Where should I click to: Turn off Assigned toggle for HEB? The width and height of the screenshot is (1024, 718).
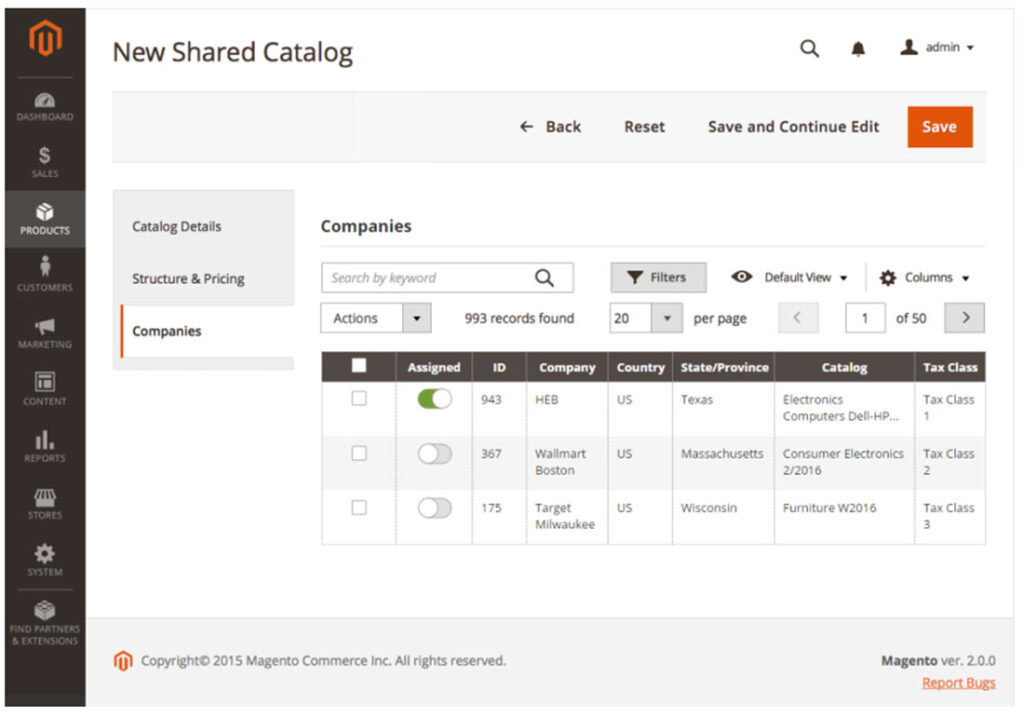pos(434,399)
